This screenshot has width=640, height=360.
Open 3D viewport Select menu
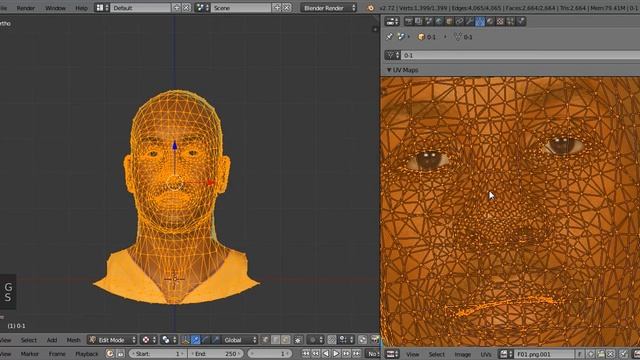tap(29, 340)
